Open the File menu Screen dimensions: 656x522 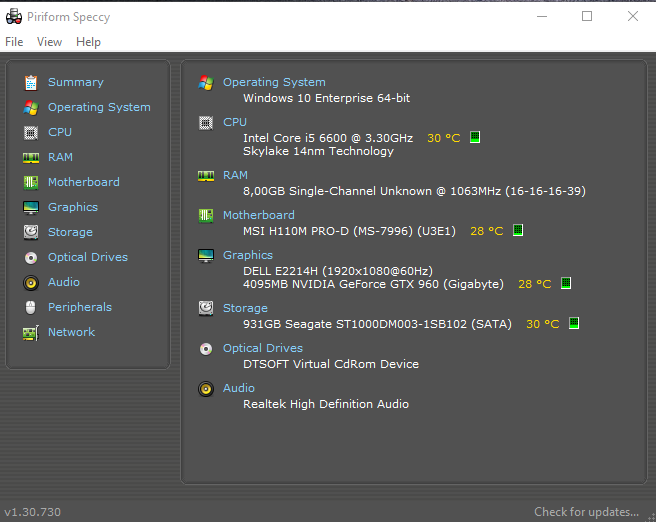coord(14,42)
